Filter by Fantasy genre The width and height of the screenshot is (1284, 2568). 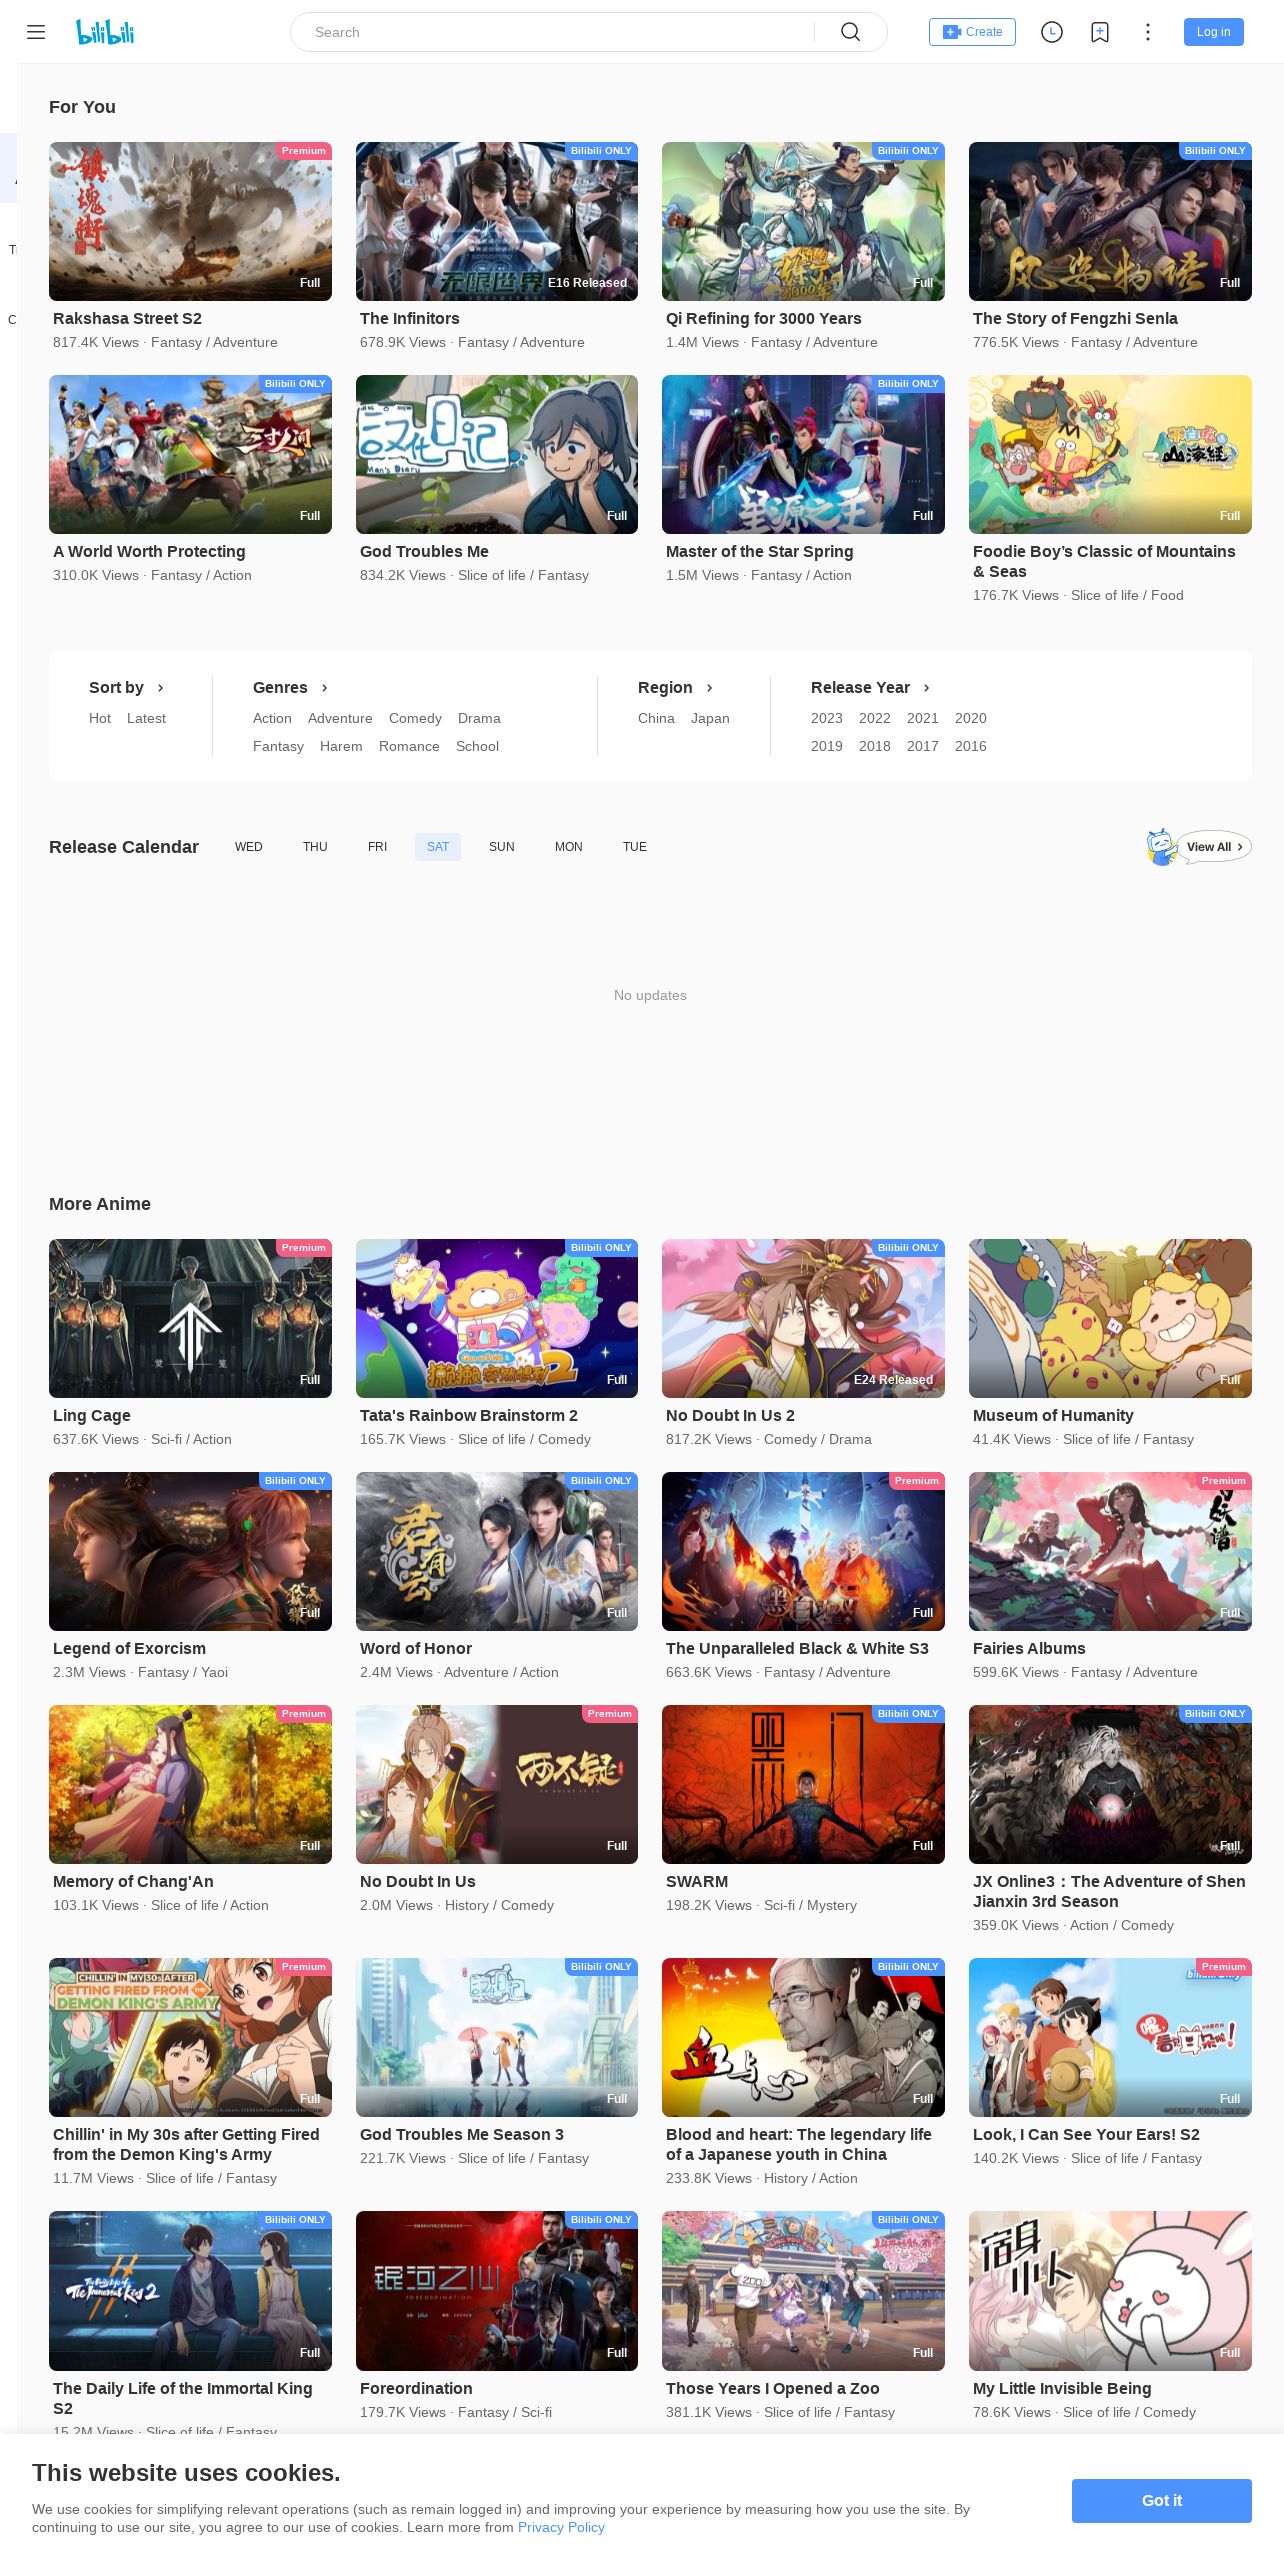(x=278, y=746)
